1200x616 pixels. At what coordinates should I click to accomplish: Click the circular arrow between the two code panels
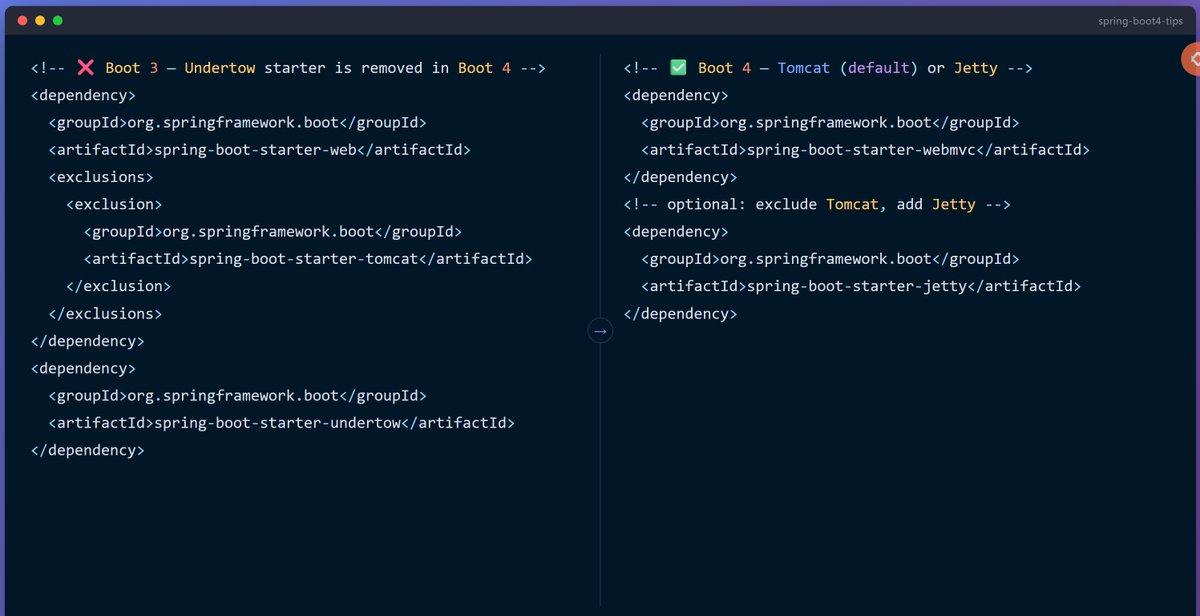(600, 330)
